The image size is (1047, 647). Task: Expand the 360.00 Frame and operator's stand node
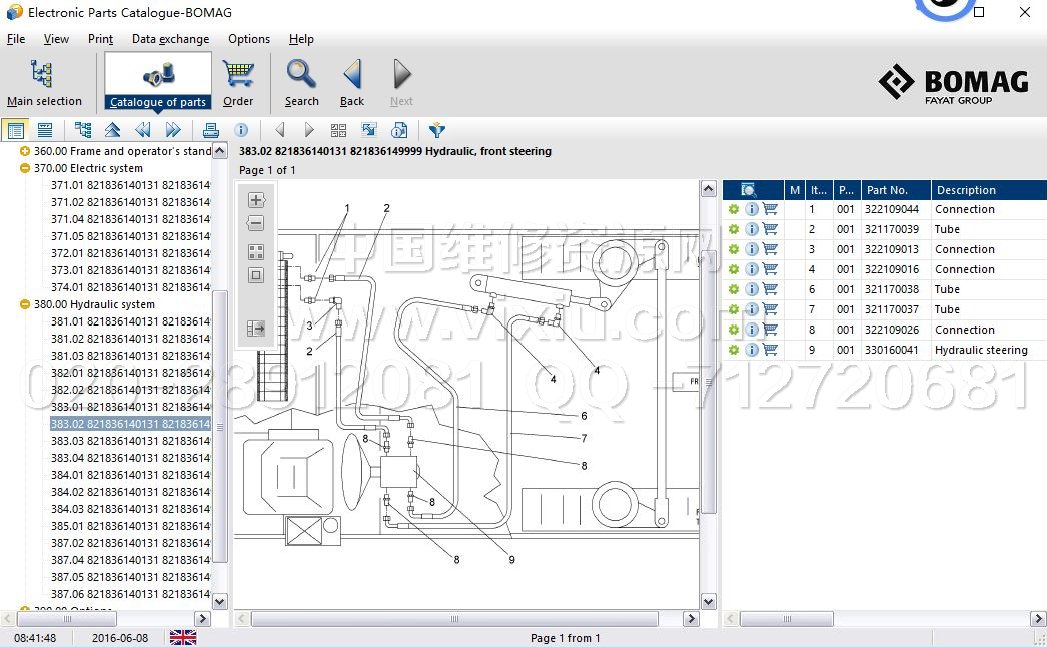click(25, 151)
